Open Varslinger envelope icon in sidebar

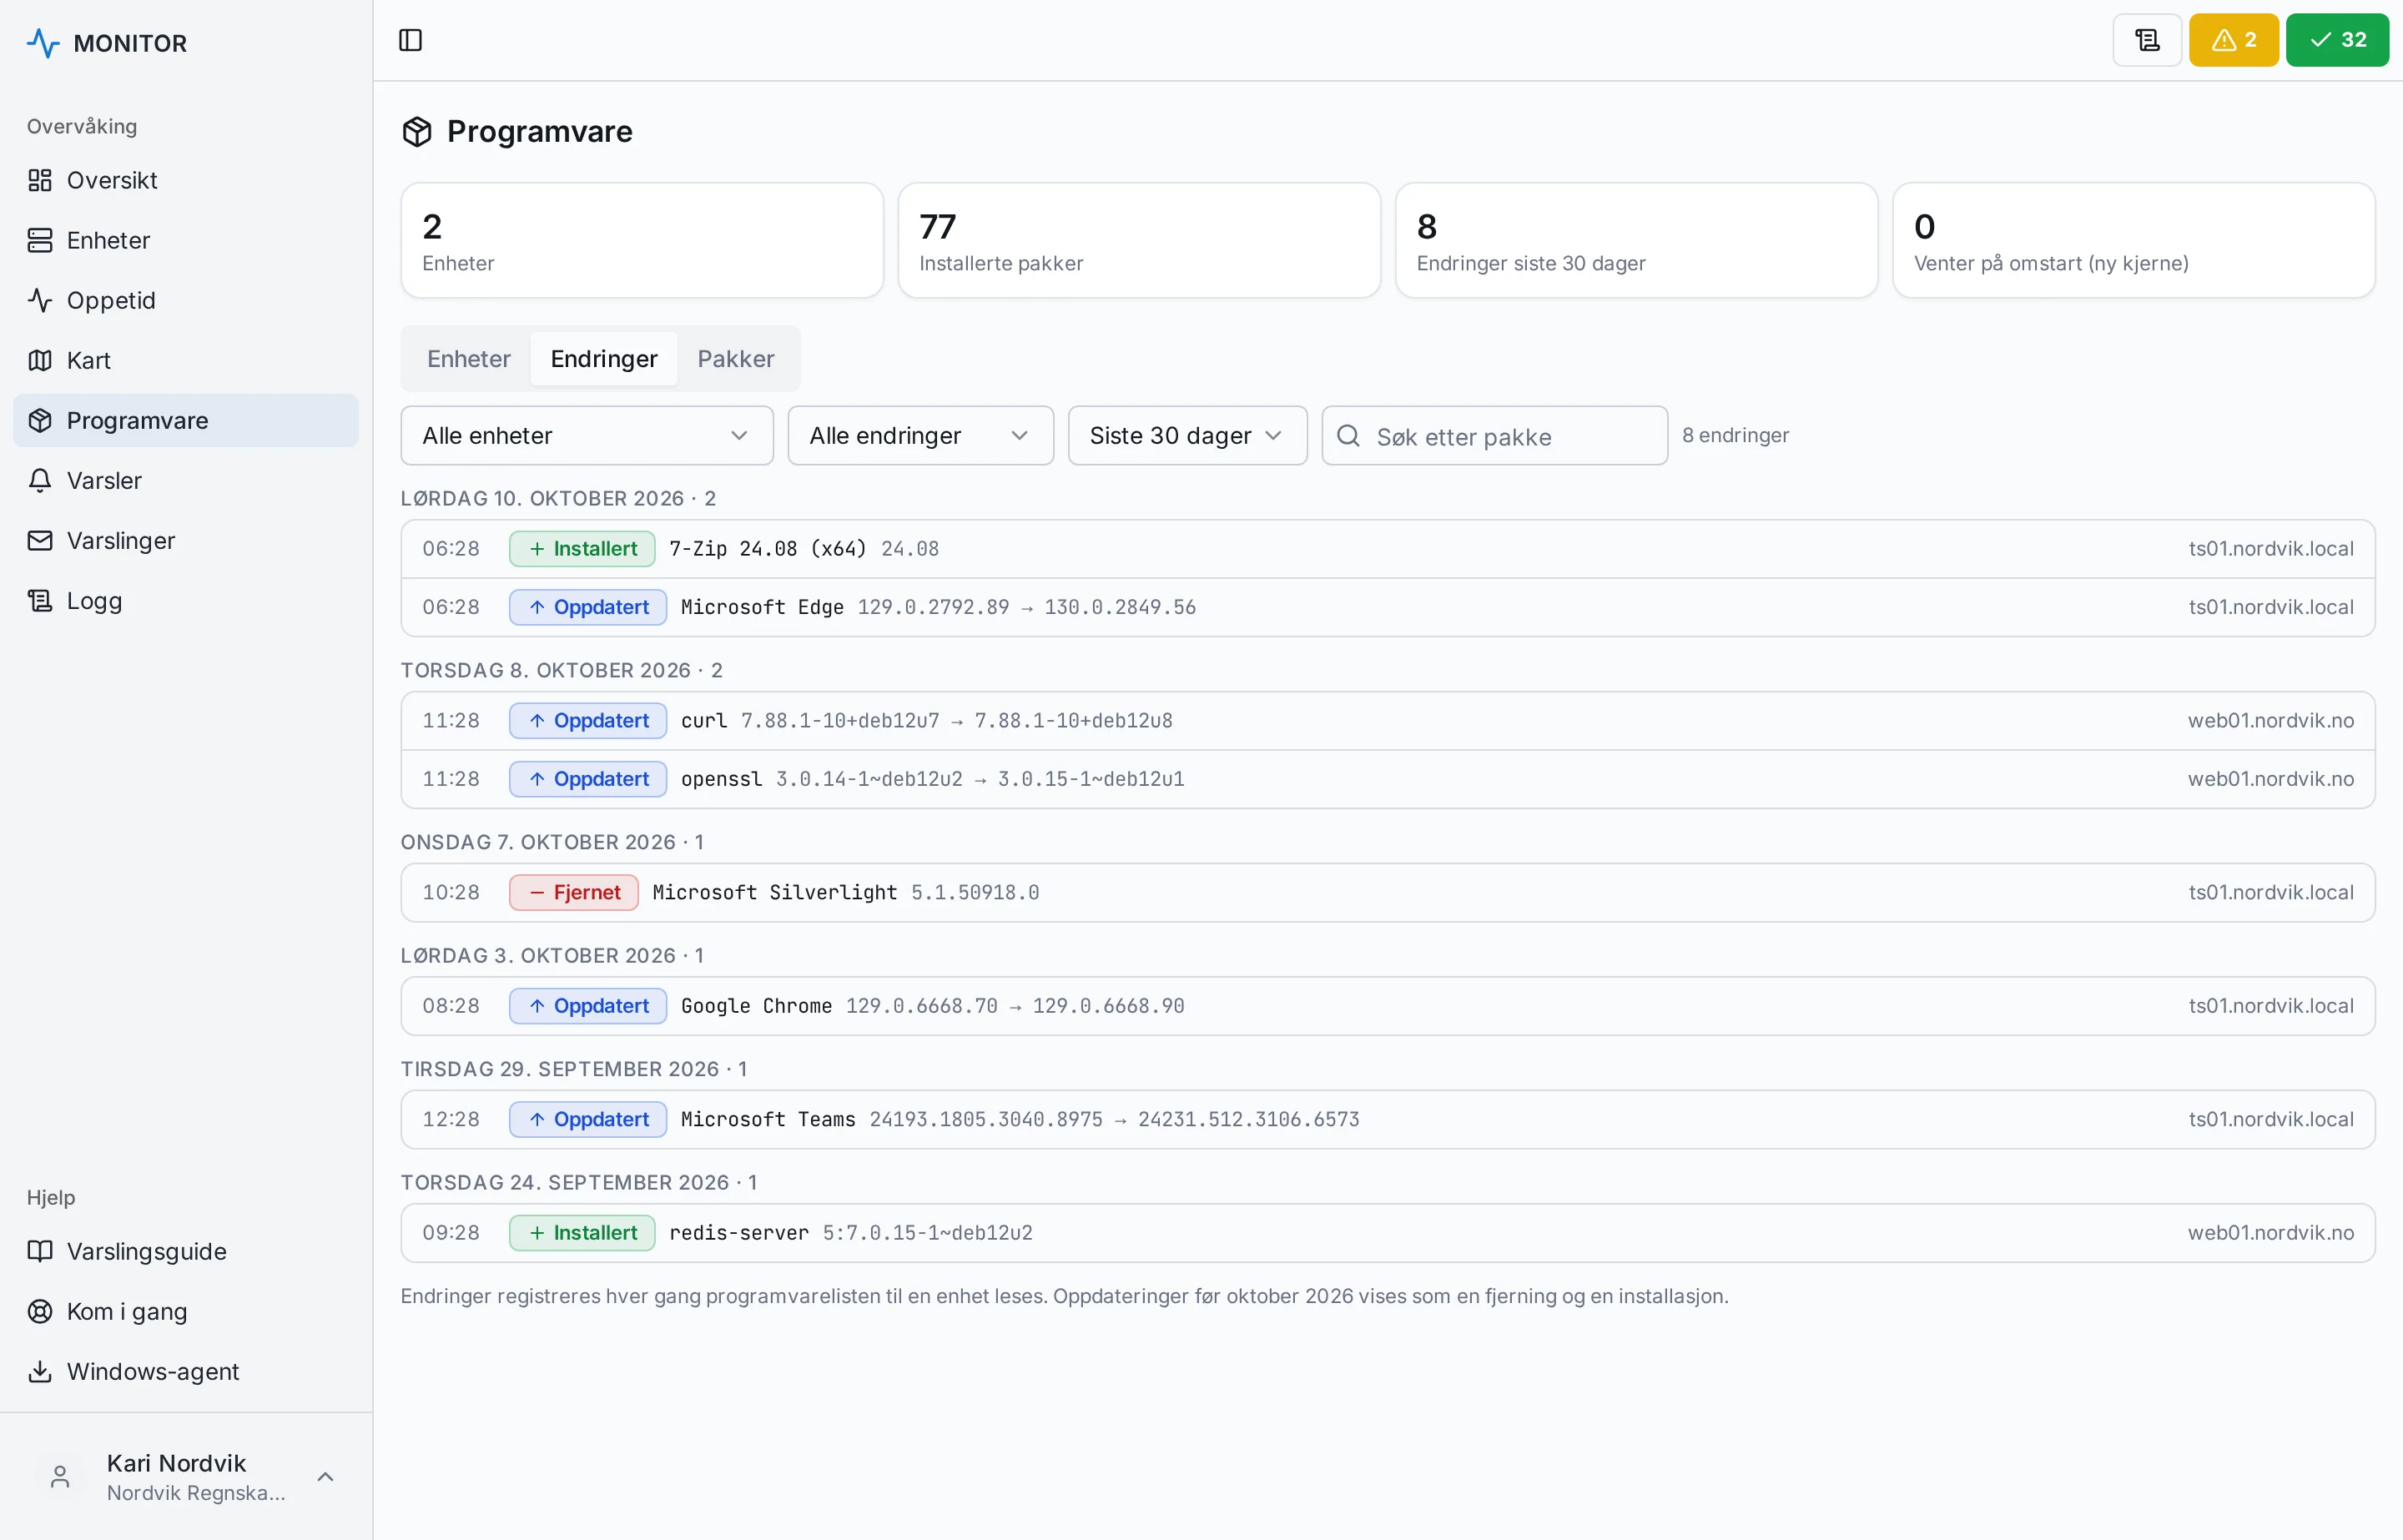point(40,540)
